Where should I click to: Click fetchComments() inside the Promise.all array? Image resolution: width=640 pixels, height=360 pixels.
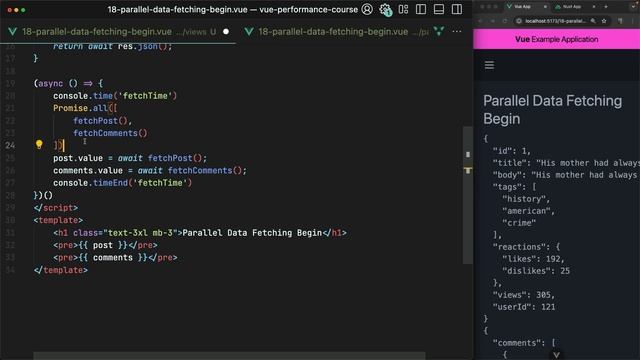[x=110, y=133]
